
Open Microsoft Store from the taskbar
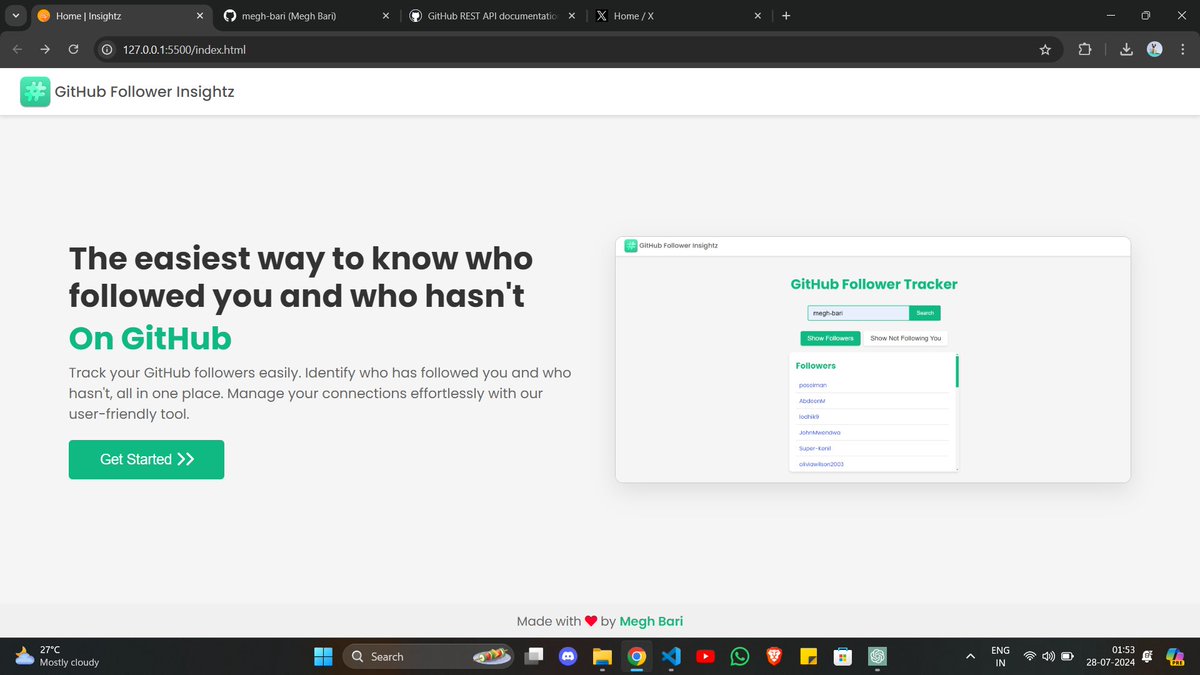(843, 656)
